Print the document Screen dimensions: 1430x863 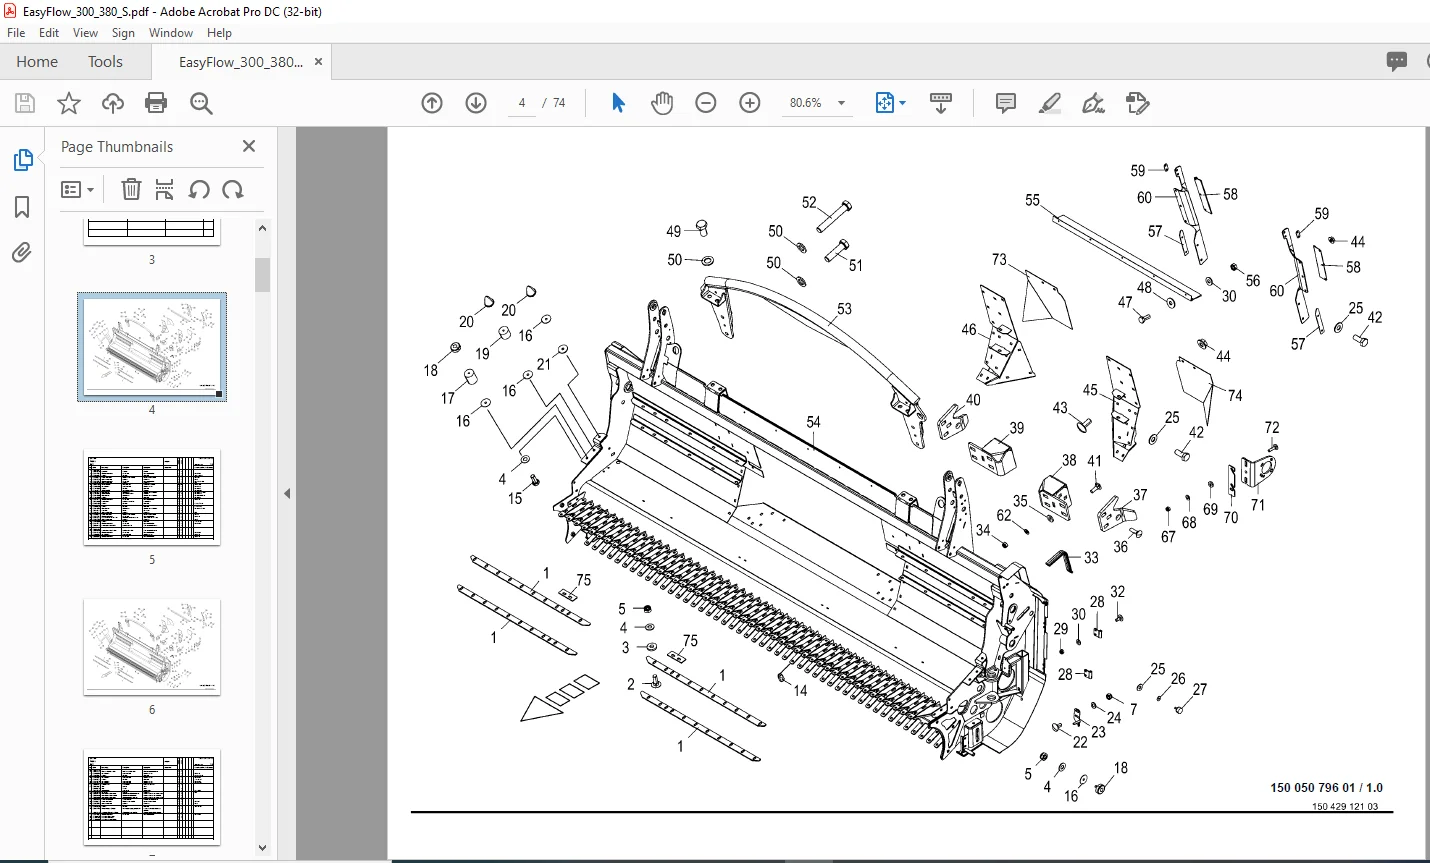pyautogui.click(x=156, y=103)
